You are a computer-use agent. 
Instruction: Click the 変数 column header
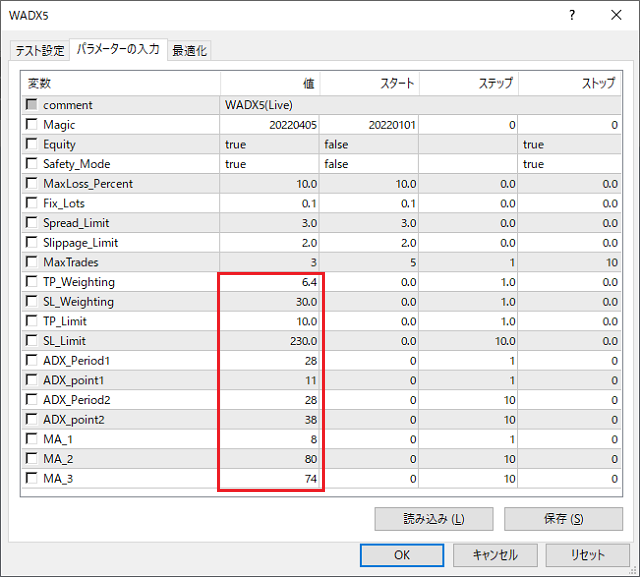[121, 84]
